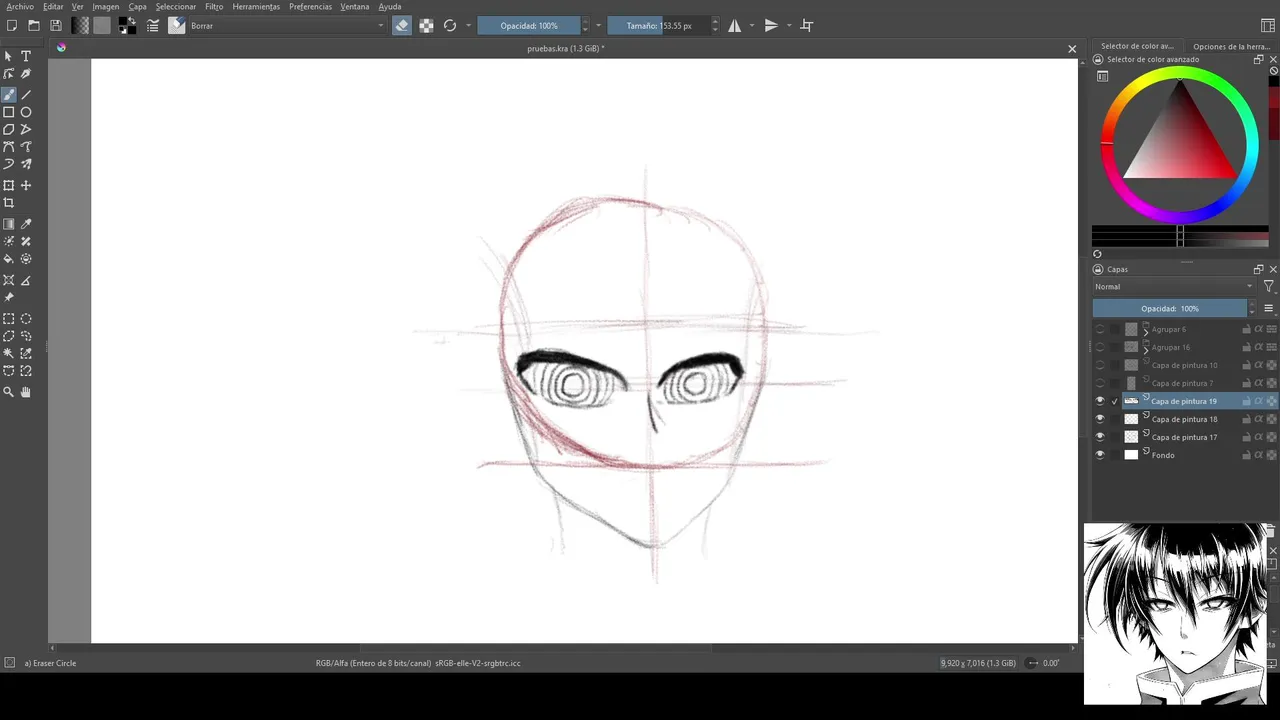Image resolution: width=1280 pixels, height=720 pixels.
Task: Select the Fondo layer row
Action: (x=1184, y=455)
